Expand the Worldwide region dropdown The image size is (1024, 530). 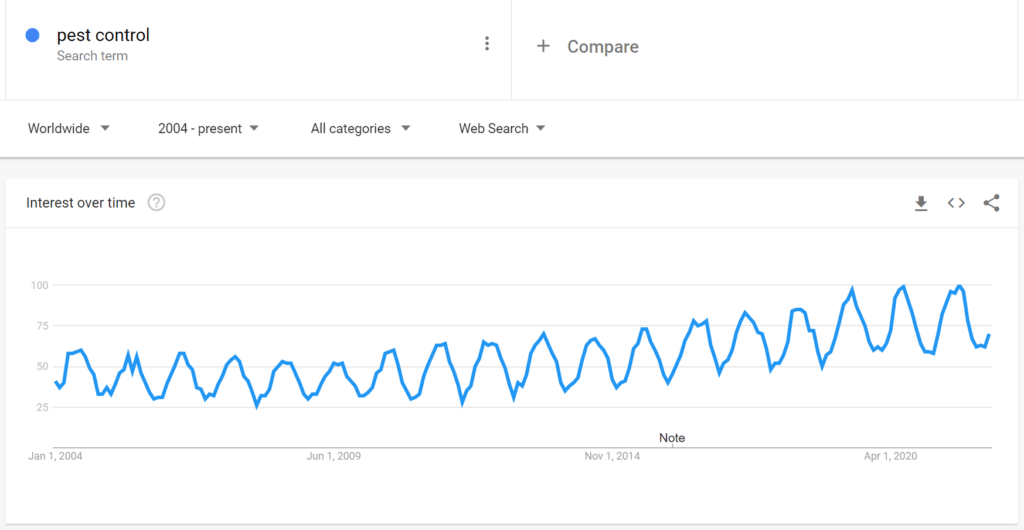[x=69, y=129]
